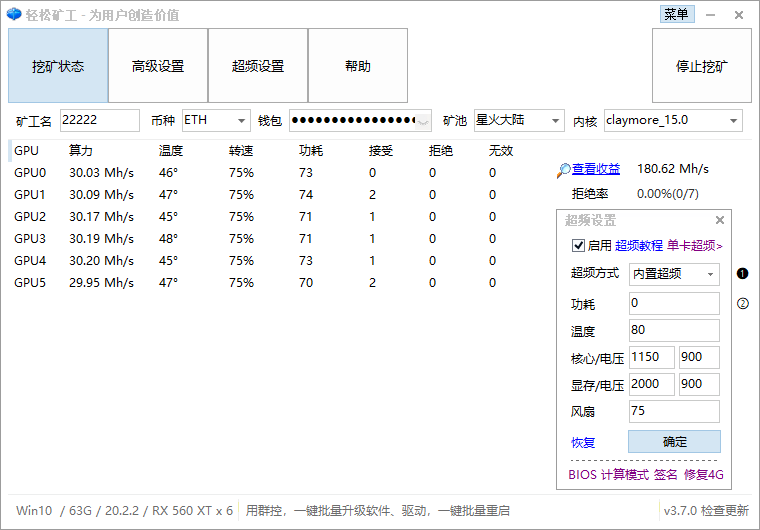Click the 矿工名 input field
The image size is (760, 530).
pyautogui.click(x=99, y=121)
